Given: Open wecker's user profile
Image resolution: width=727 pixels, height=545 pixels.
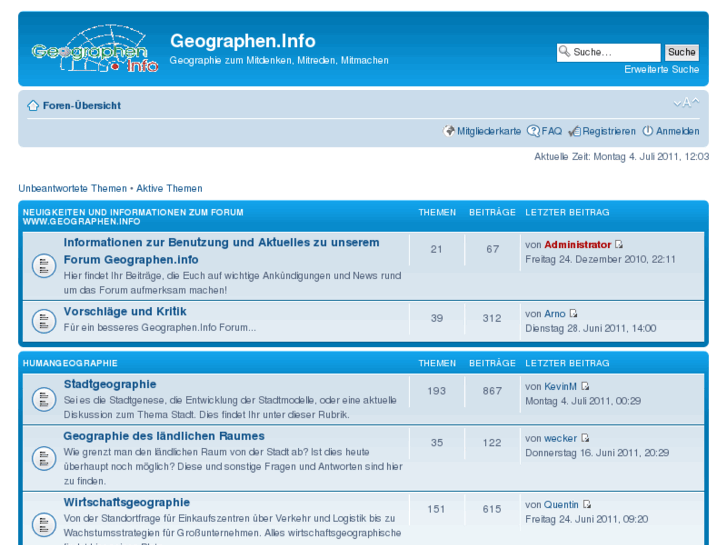Looking at the screenshot, I should click(561, 438).
